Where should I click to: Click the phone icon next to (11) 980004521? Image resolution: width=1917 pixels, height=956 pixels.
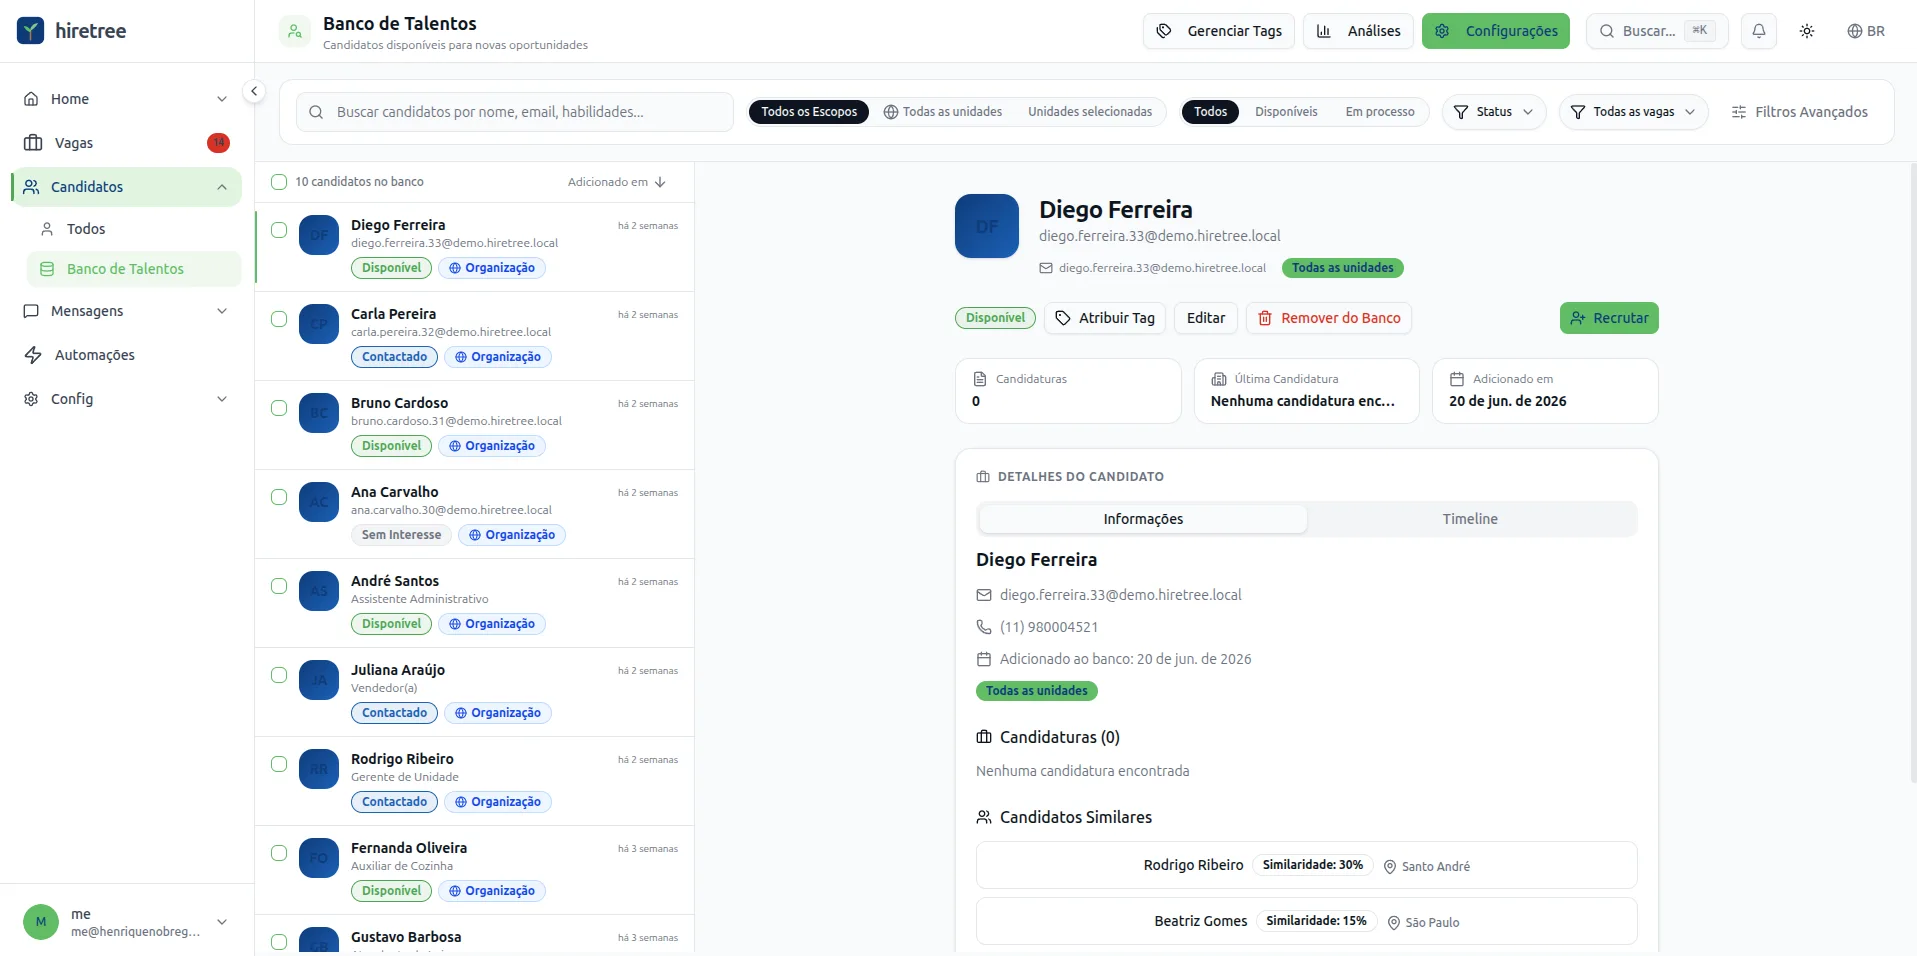984,627
